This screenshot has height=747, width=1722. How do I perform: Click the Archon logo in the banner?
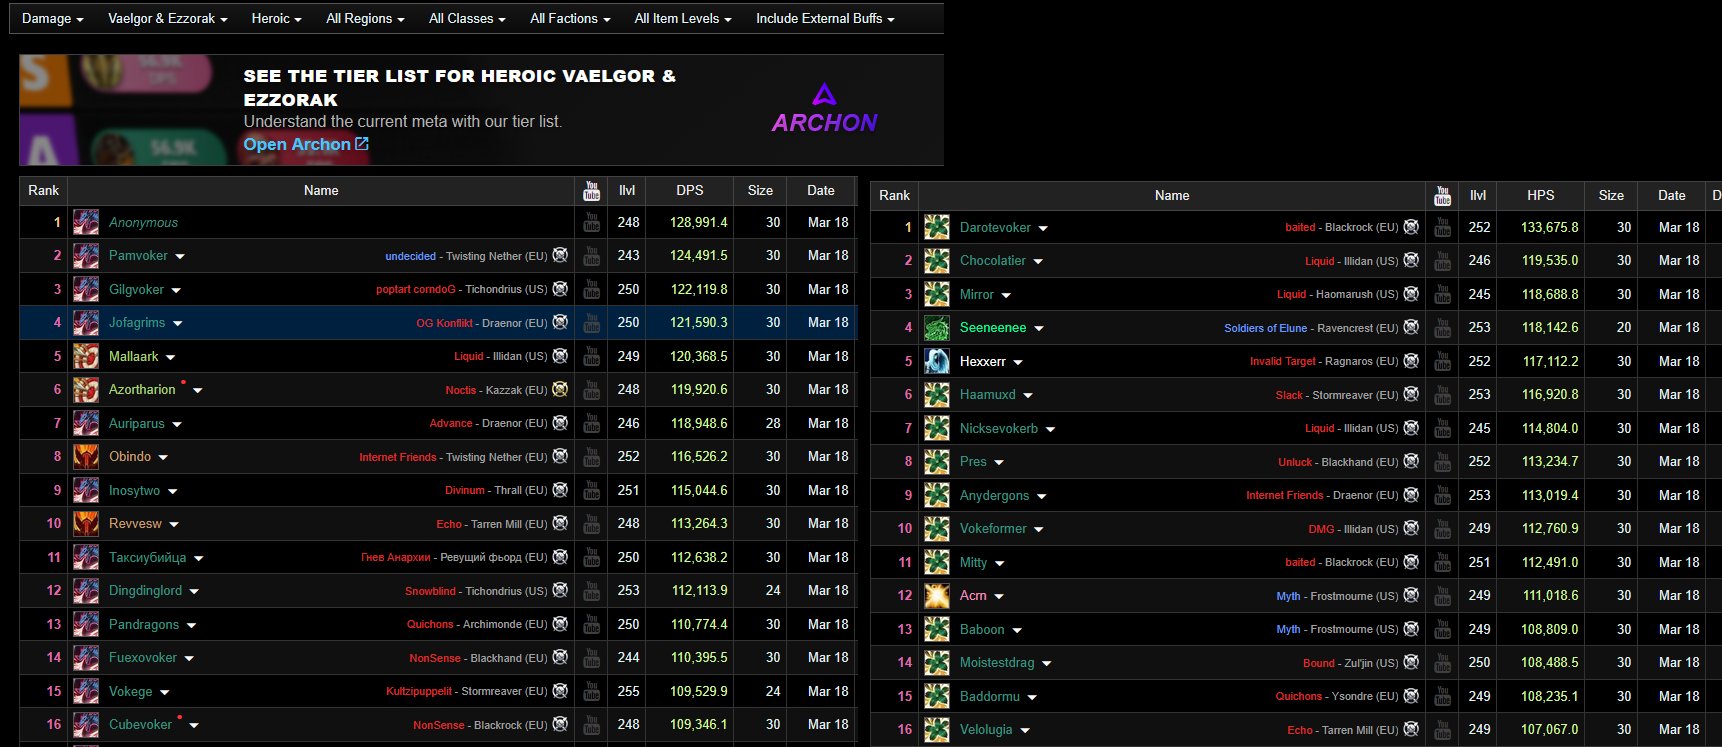click(824, 109)
